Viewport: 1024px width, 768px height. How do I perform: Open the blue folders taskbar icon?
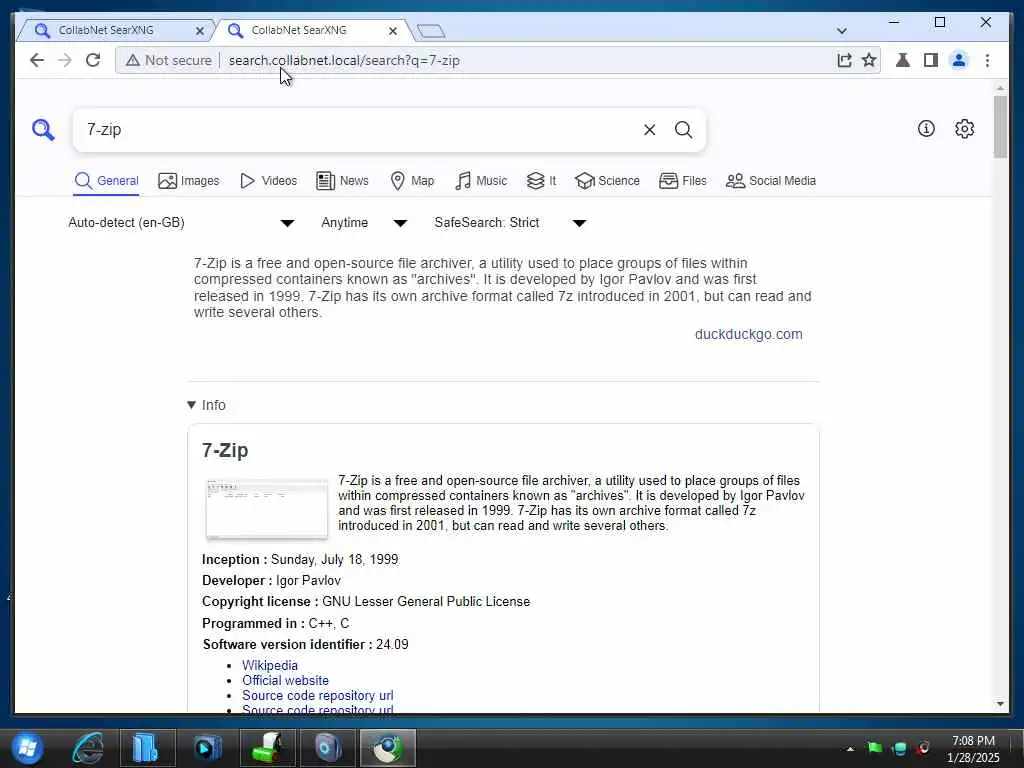tap(147, 748)
